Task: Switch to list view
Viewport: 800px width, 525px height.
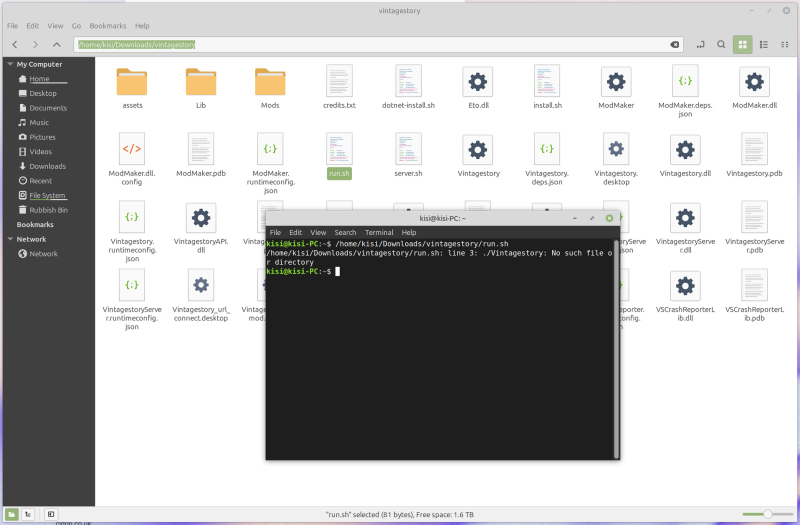Action: tap(764, 45)
